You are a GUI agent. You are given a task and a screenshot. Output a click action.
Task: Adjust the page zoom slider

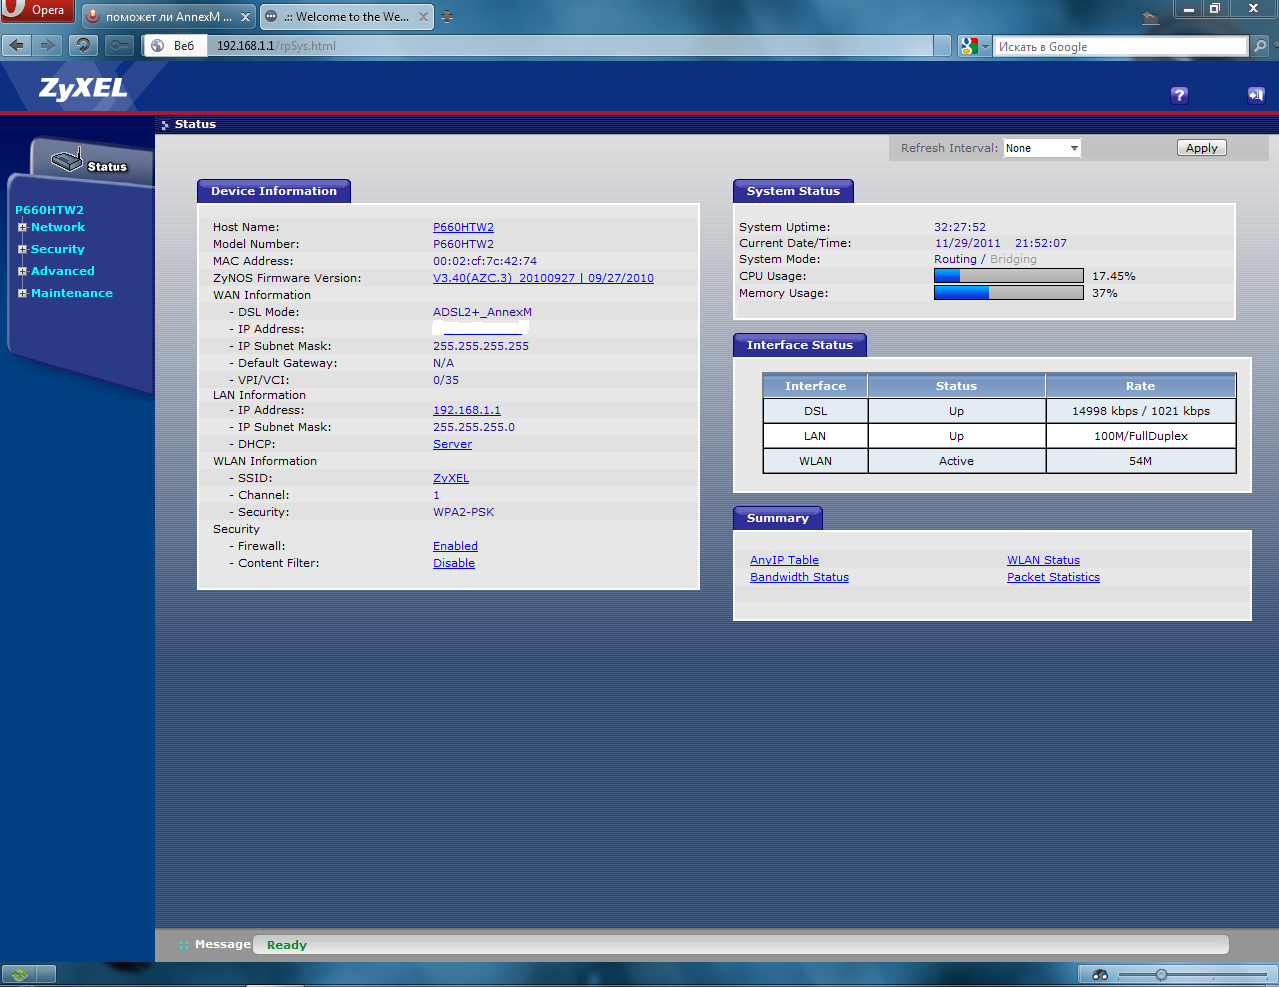(1160, 973)
